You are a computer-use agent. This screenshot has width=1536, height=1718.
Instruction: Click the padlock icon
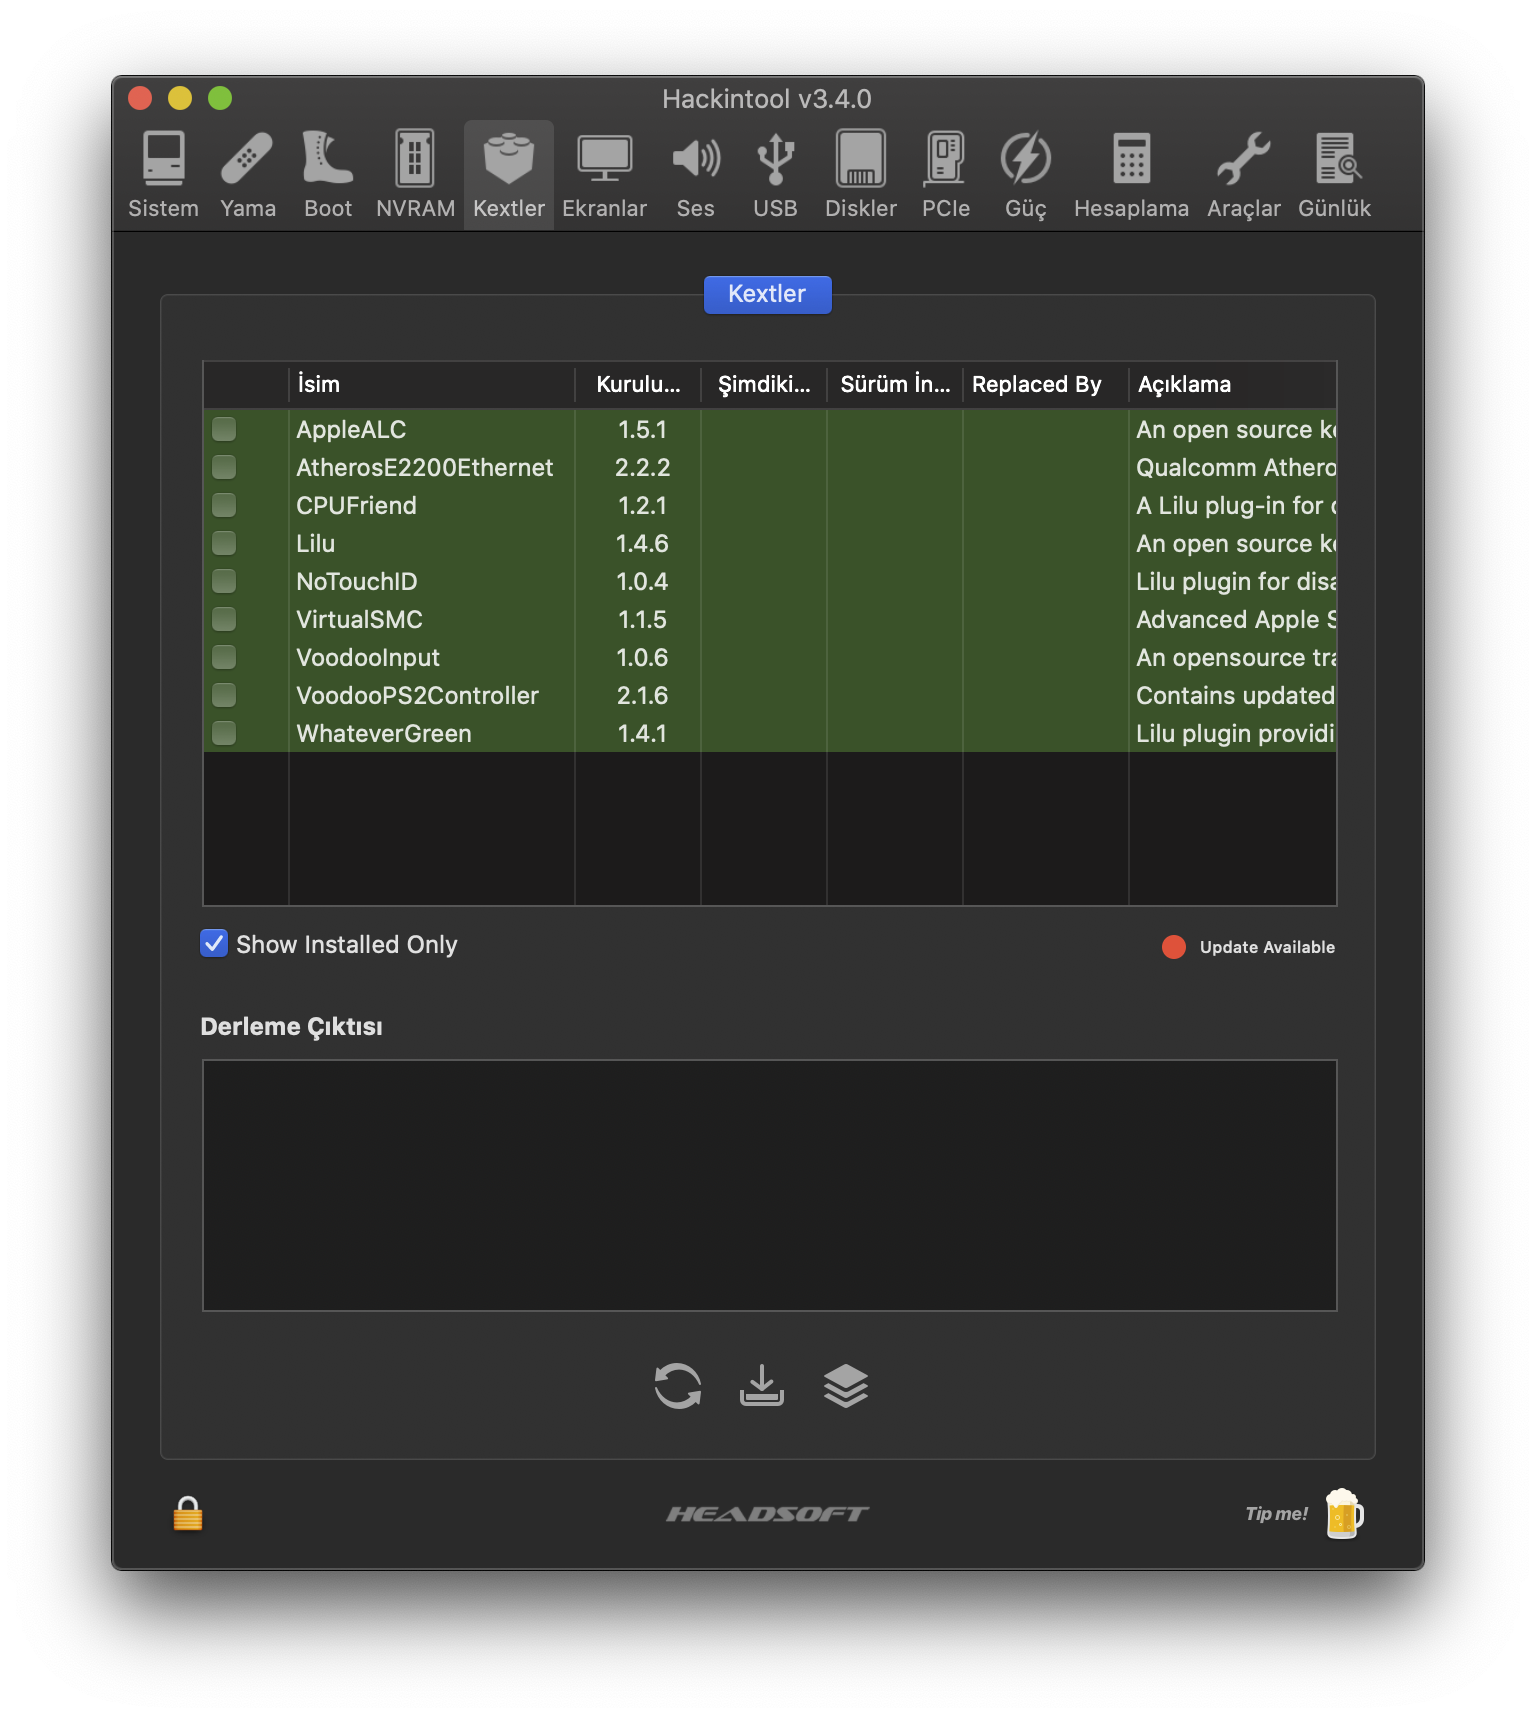click(188, 1514)
